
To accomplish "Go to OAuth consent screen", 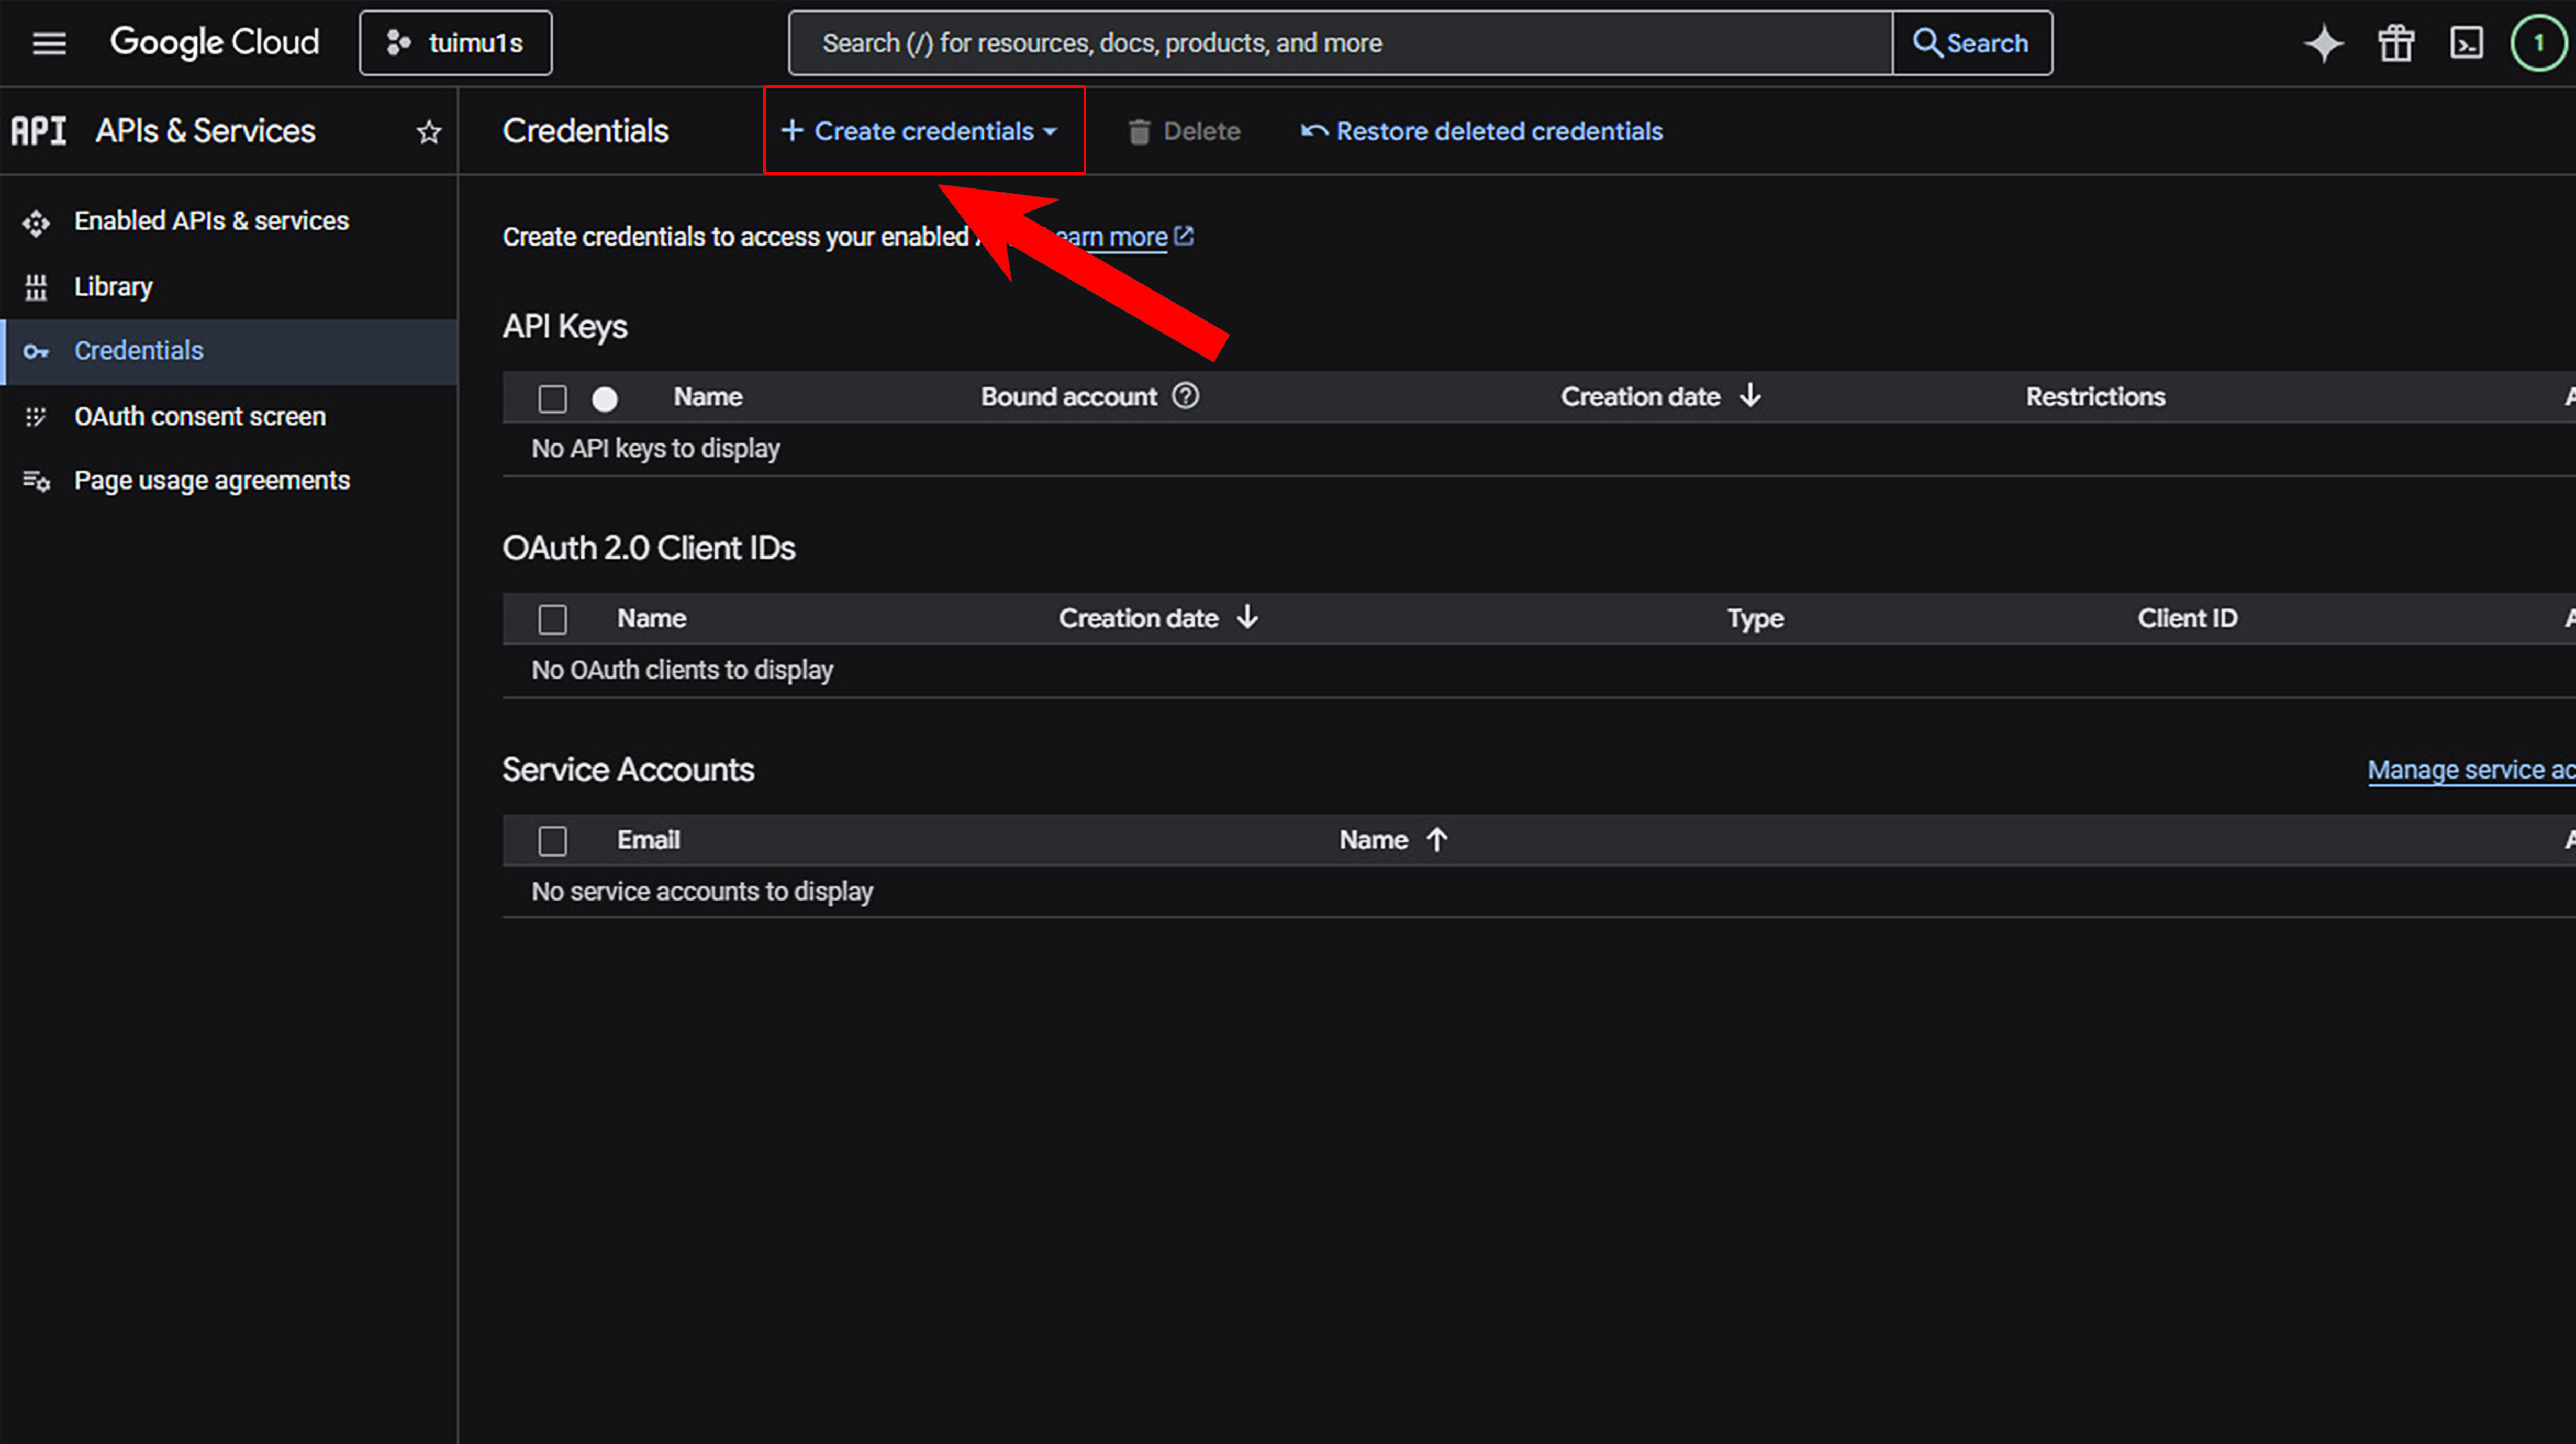I will point(199,416).
